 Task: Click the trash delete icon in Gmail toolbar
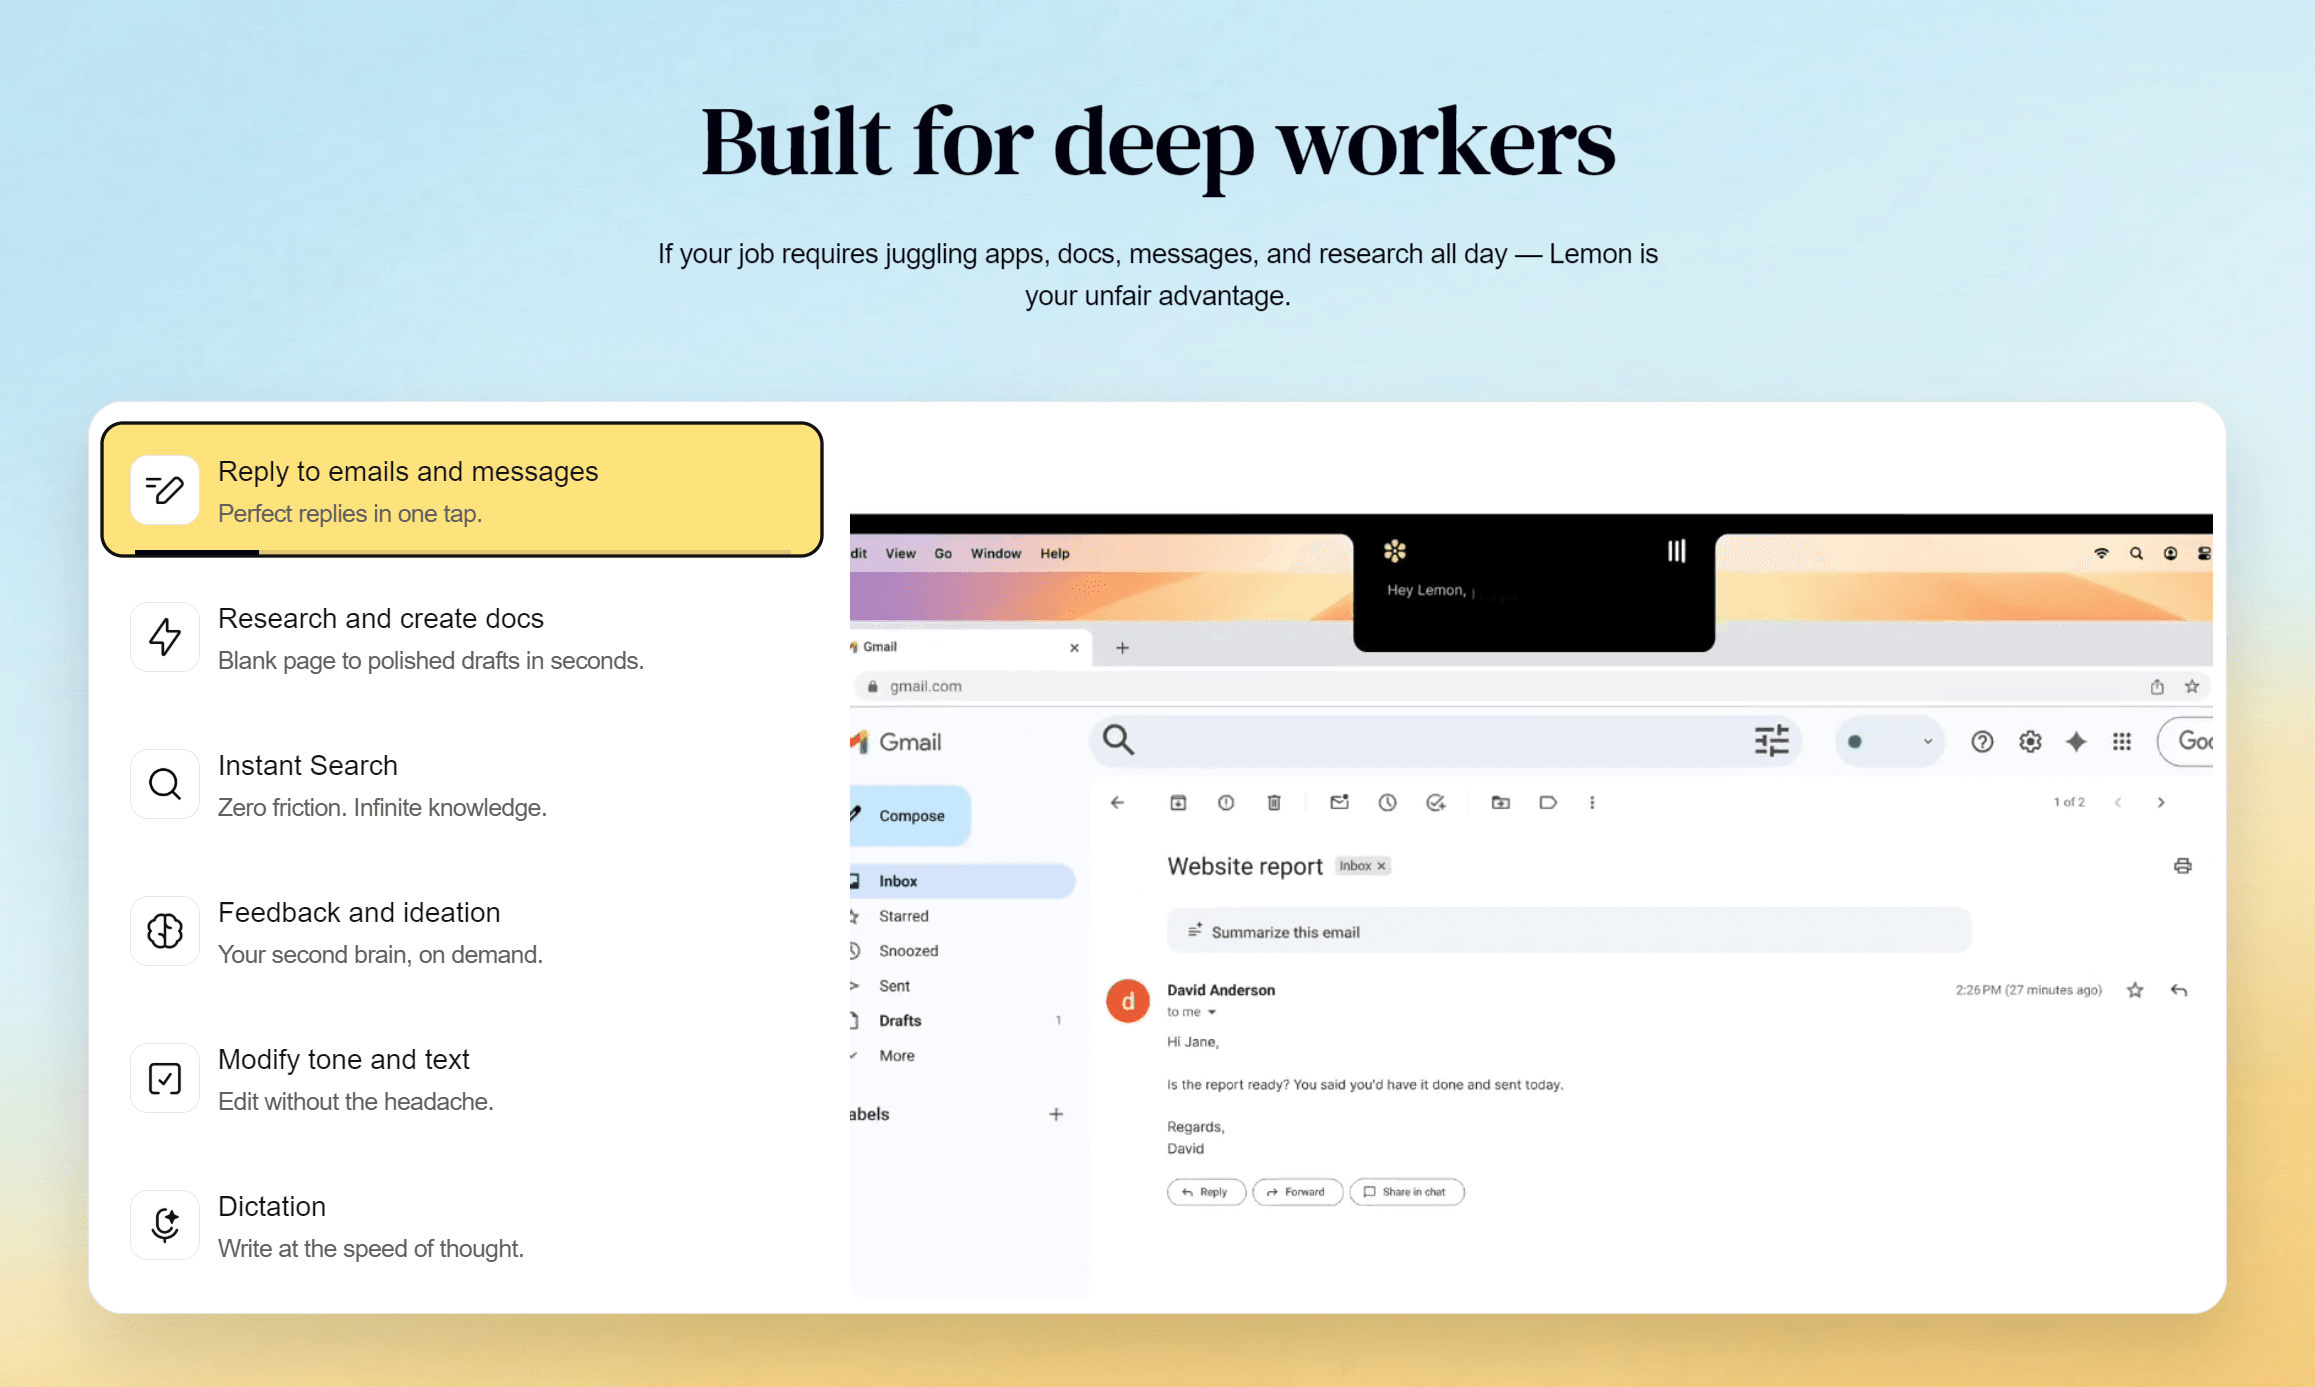coord(1273,802)
